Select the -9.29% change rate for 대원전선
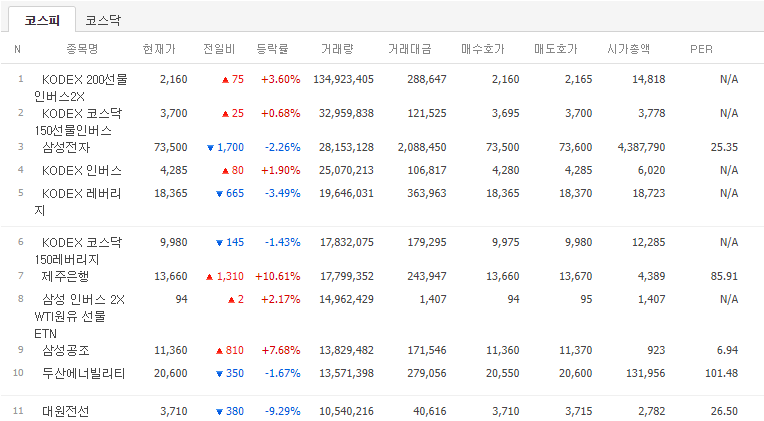The width and height of the screenshot is (764, 421). pos(283,411)
